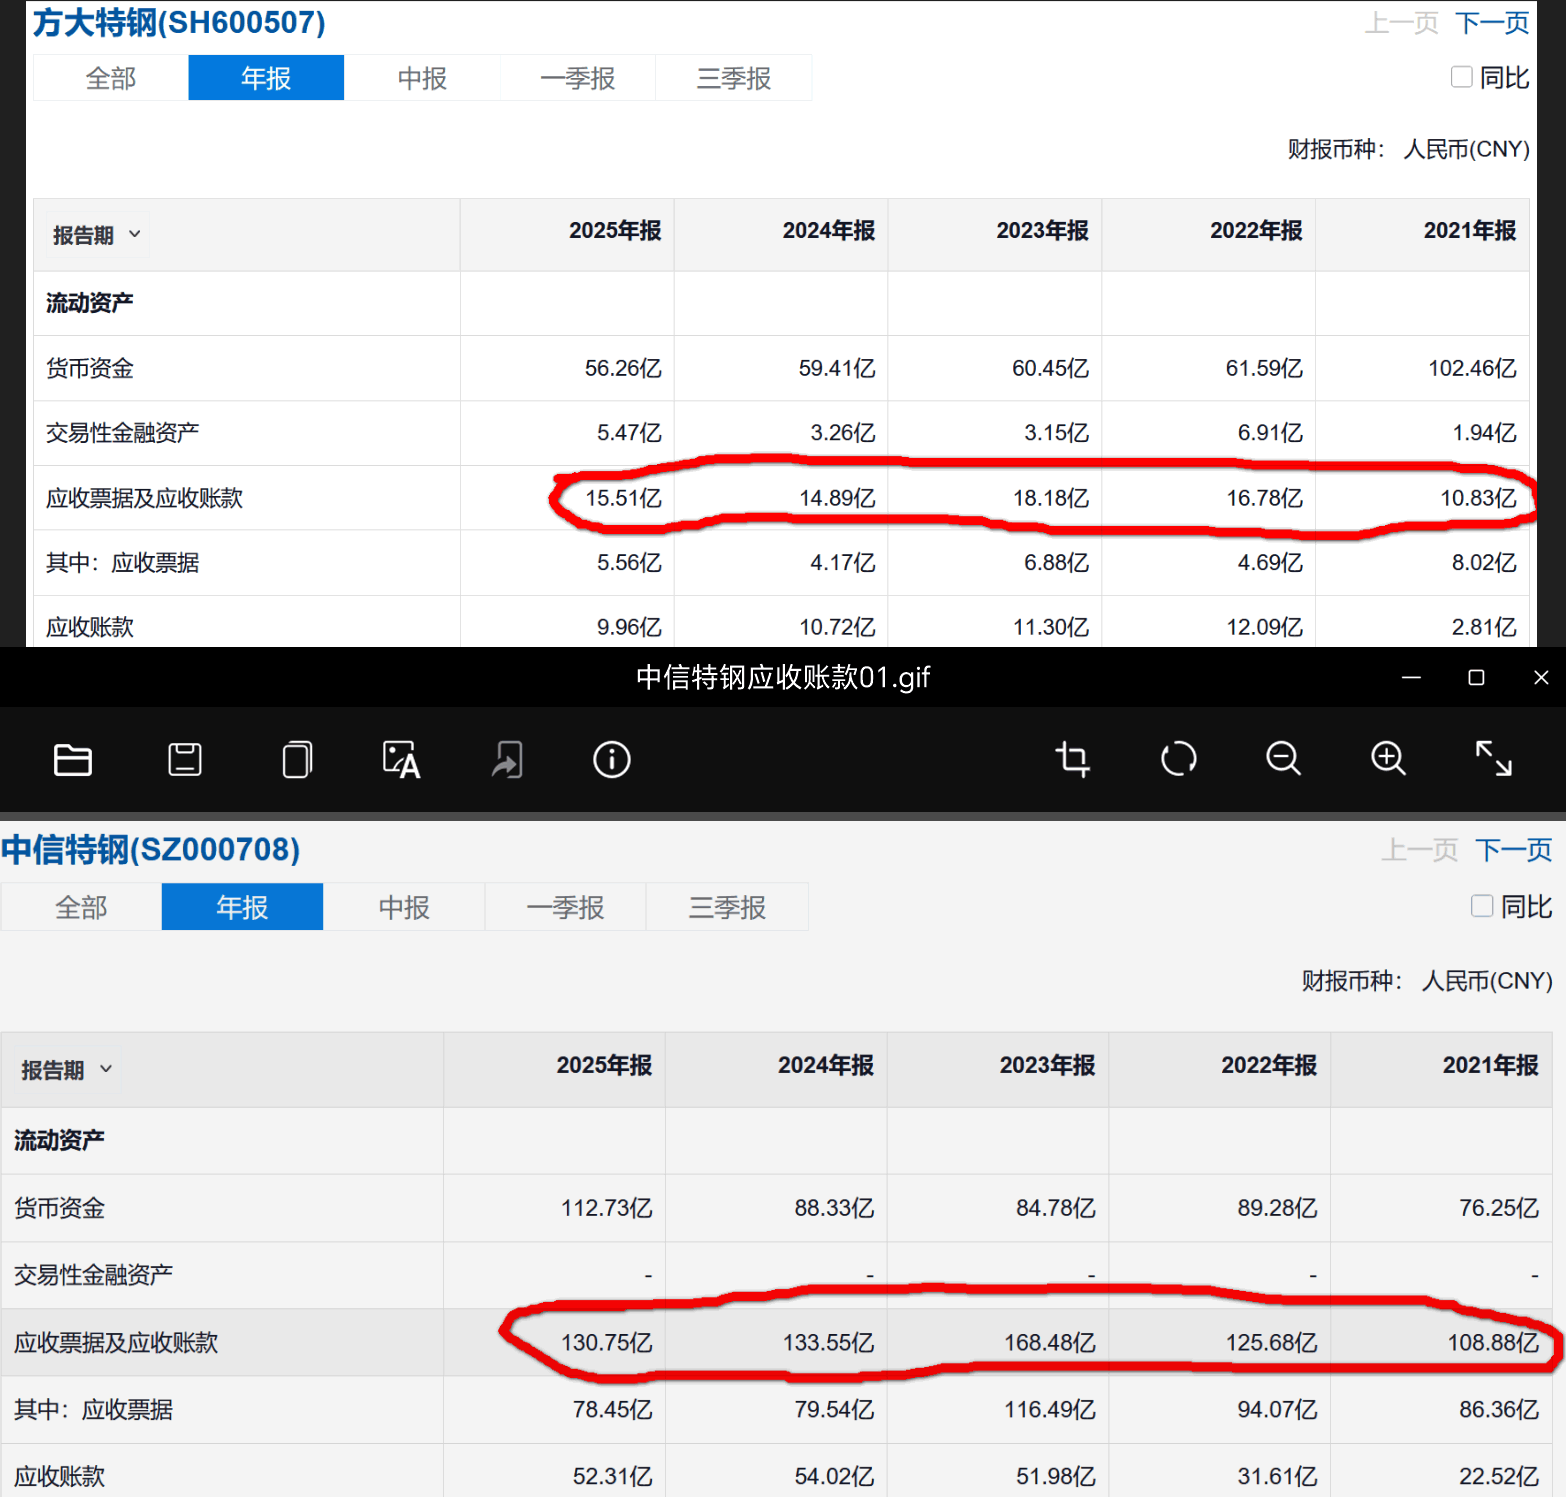Copy the image with the copy icon

tap(297, 760)
